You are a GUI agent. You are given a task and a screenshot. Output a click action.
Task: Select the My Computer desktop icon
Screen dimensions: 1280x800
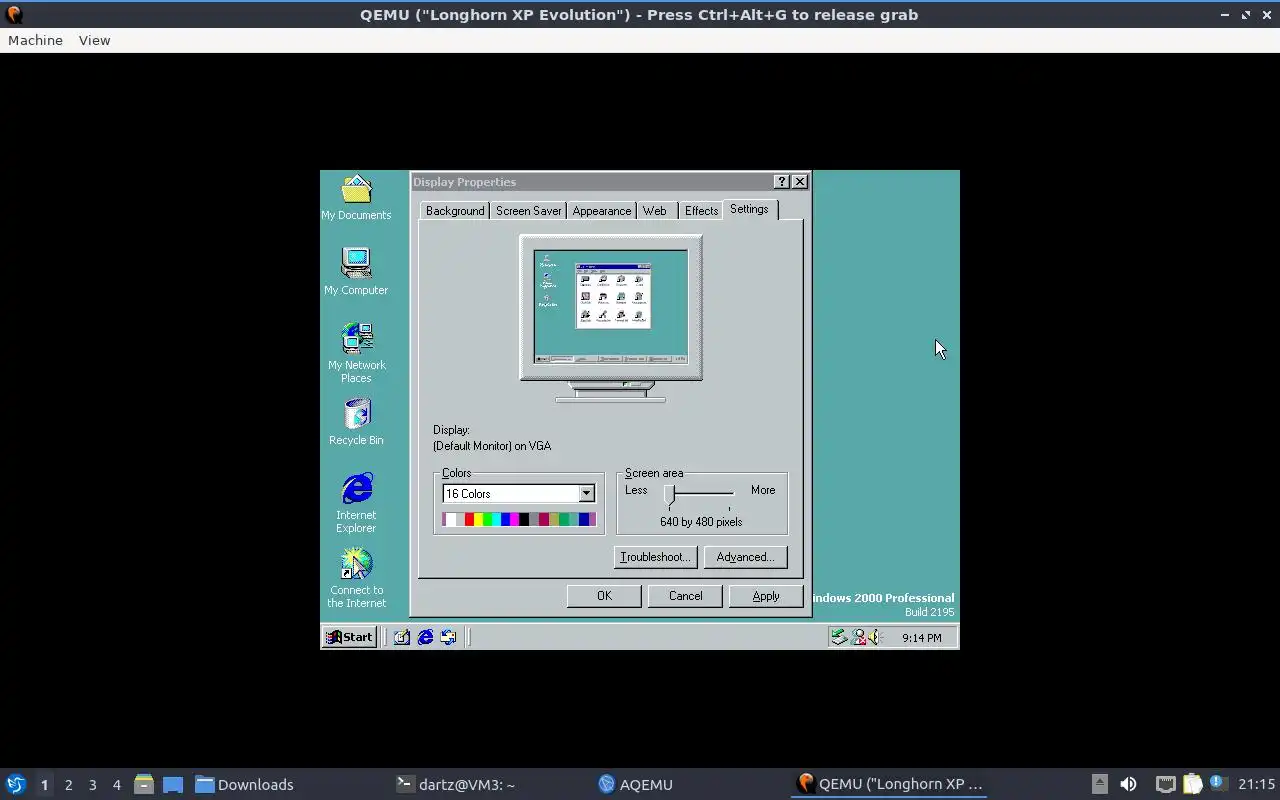point(356,271)
